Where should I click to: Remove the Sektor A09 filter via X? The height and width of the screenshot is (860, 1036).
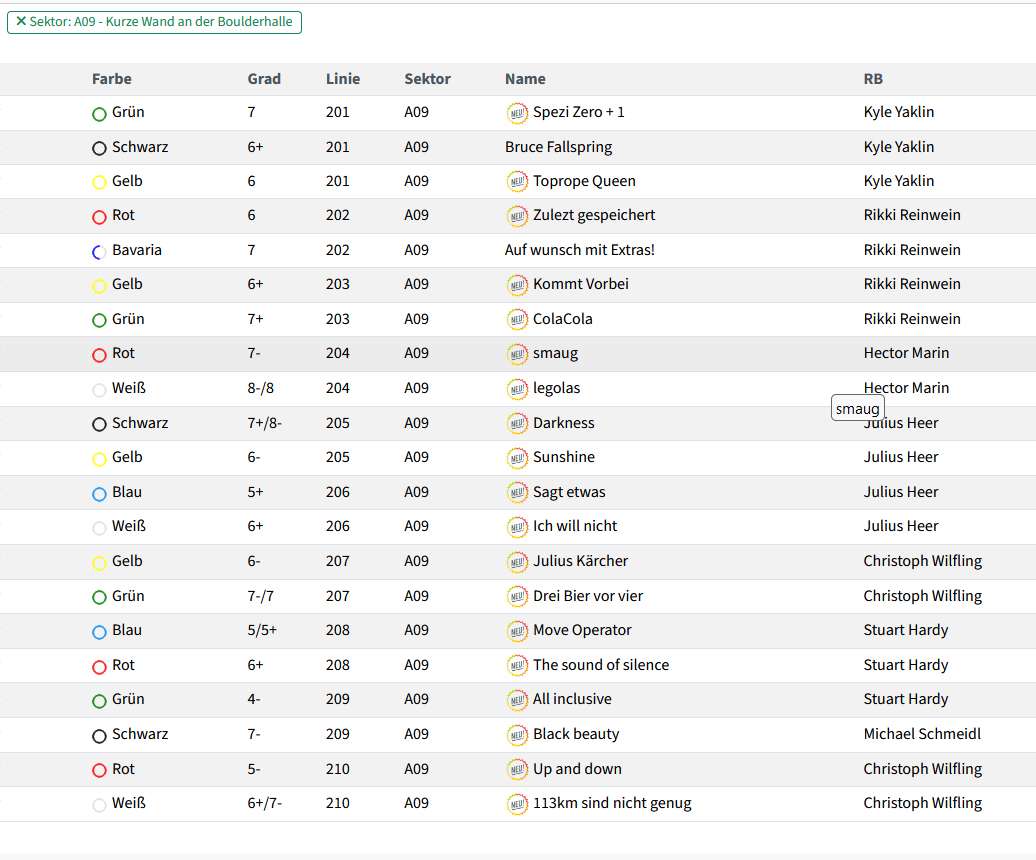[21, 21]
